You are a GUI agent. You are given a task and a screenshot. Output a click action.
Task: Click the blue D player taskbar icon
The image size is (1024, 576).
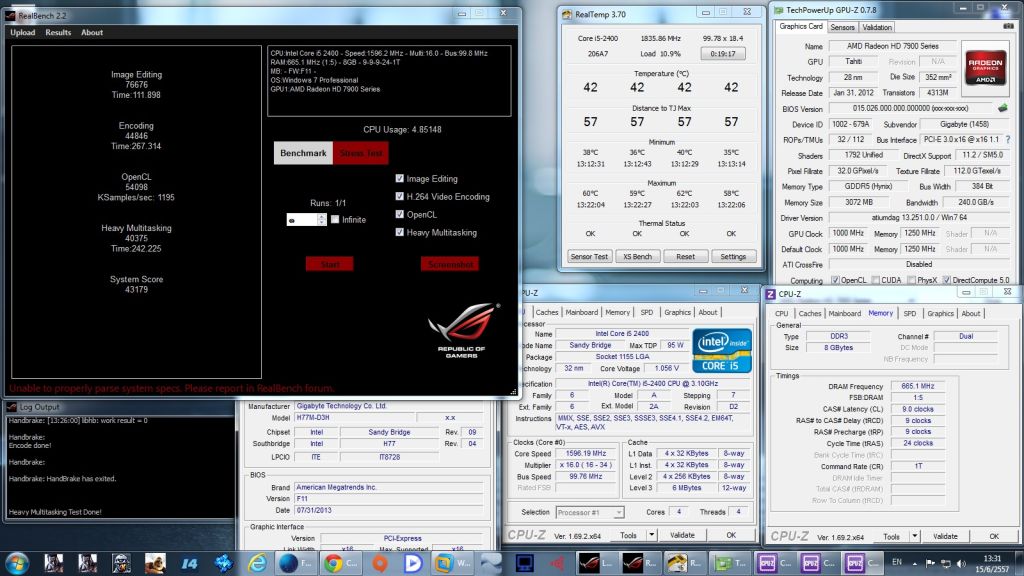412,562
